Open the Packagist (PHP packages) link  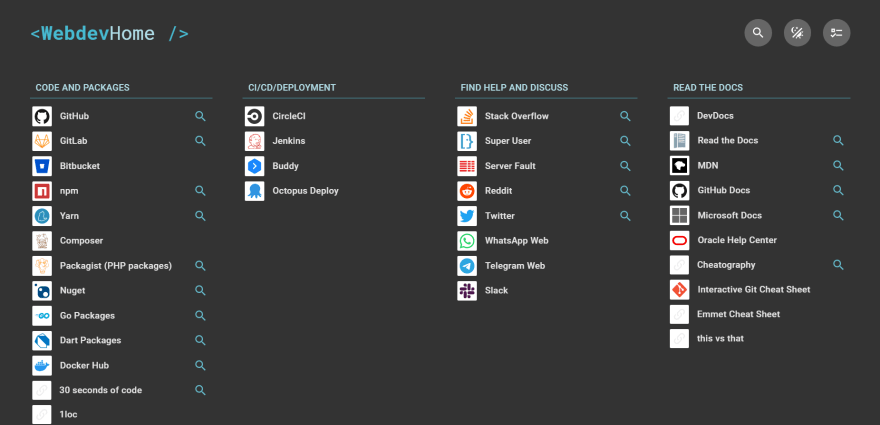point(116,266)
